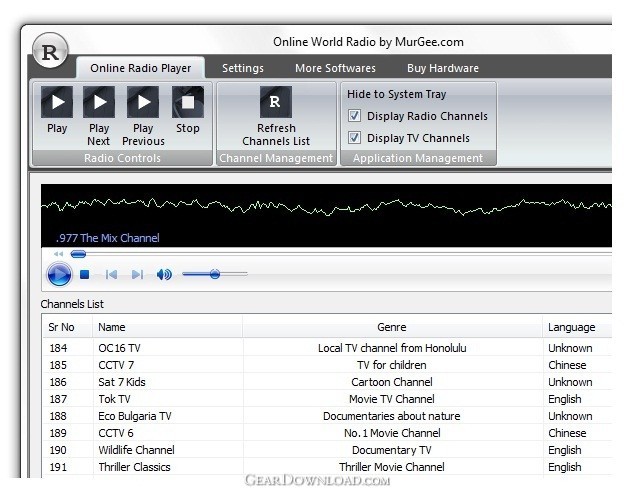Select the CCTV 7 channel row
Image resolution: width=635 pixels, height=488 pixels.
327,365
